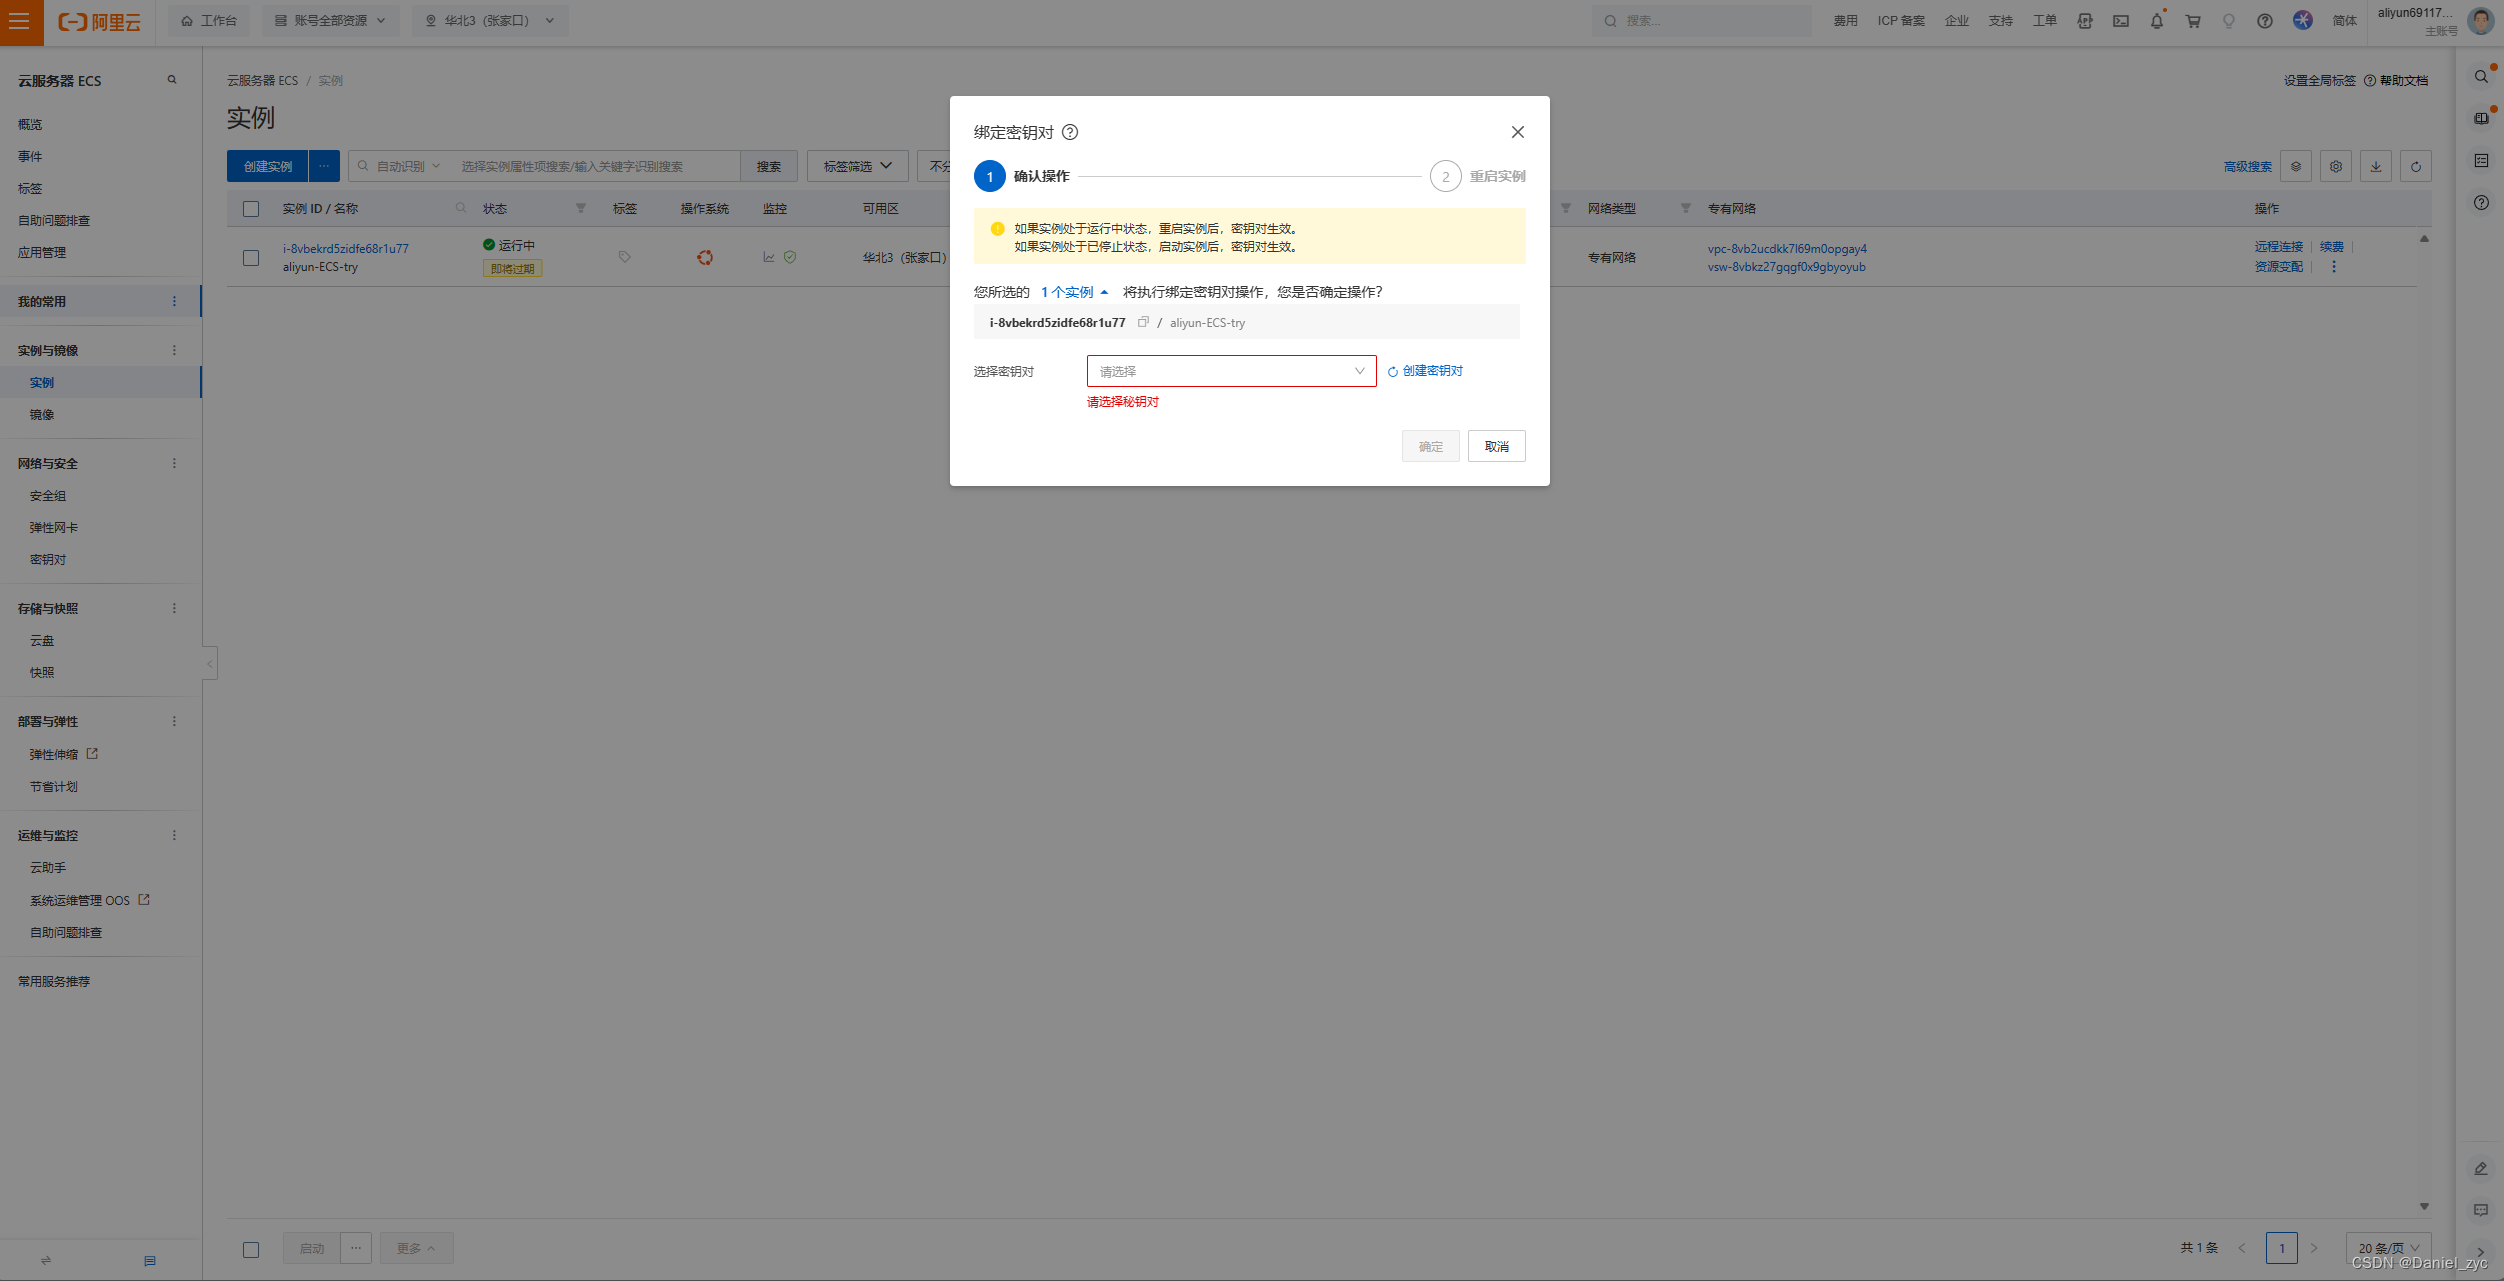This screenshot has height=1281, width=2504.
Task: Click the 取消 button in dialog
Action: [1496, 447]
